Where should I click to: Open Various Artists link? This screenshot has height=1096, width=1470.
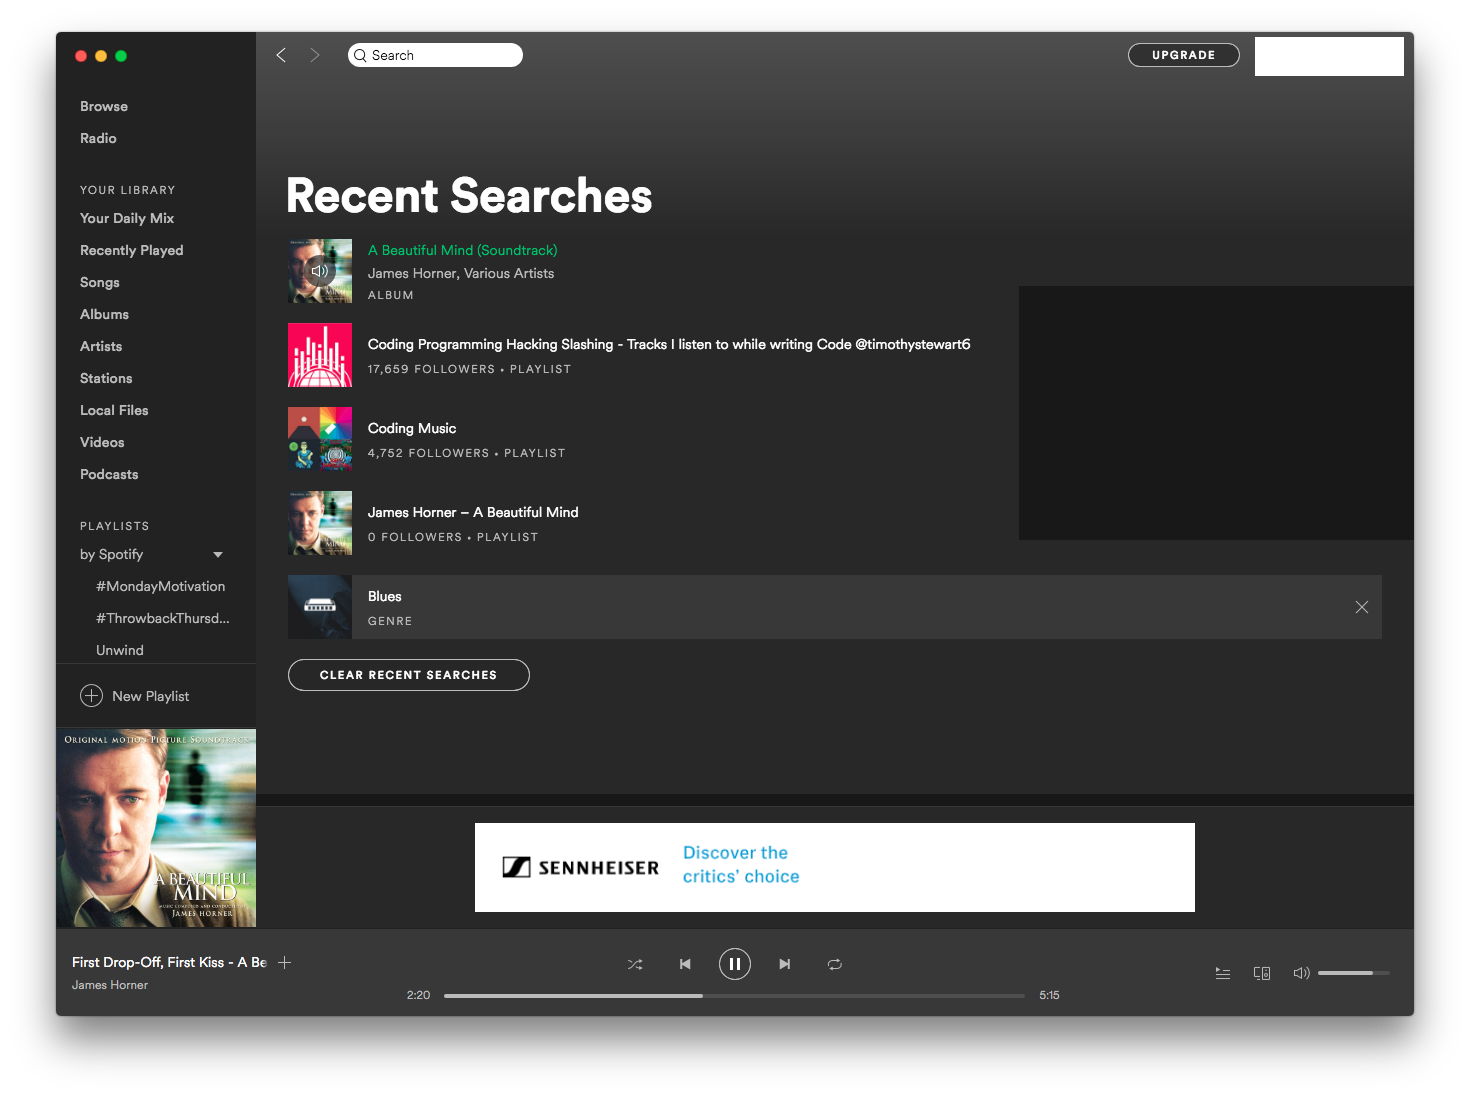click(x=509, y=273)
